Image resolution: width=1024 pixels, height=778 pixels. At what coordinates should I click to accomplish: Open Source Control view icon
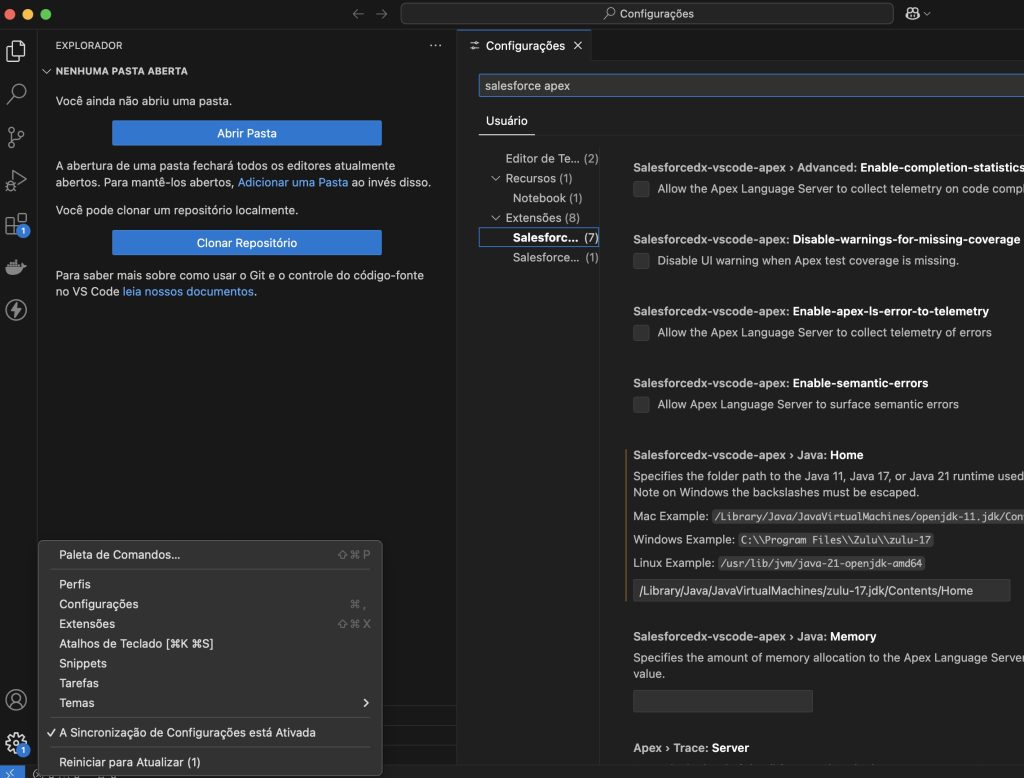coord(16,137)
